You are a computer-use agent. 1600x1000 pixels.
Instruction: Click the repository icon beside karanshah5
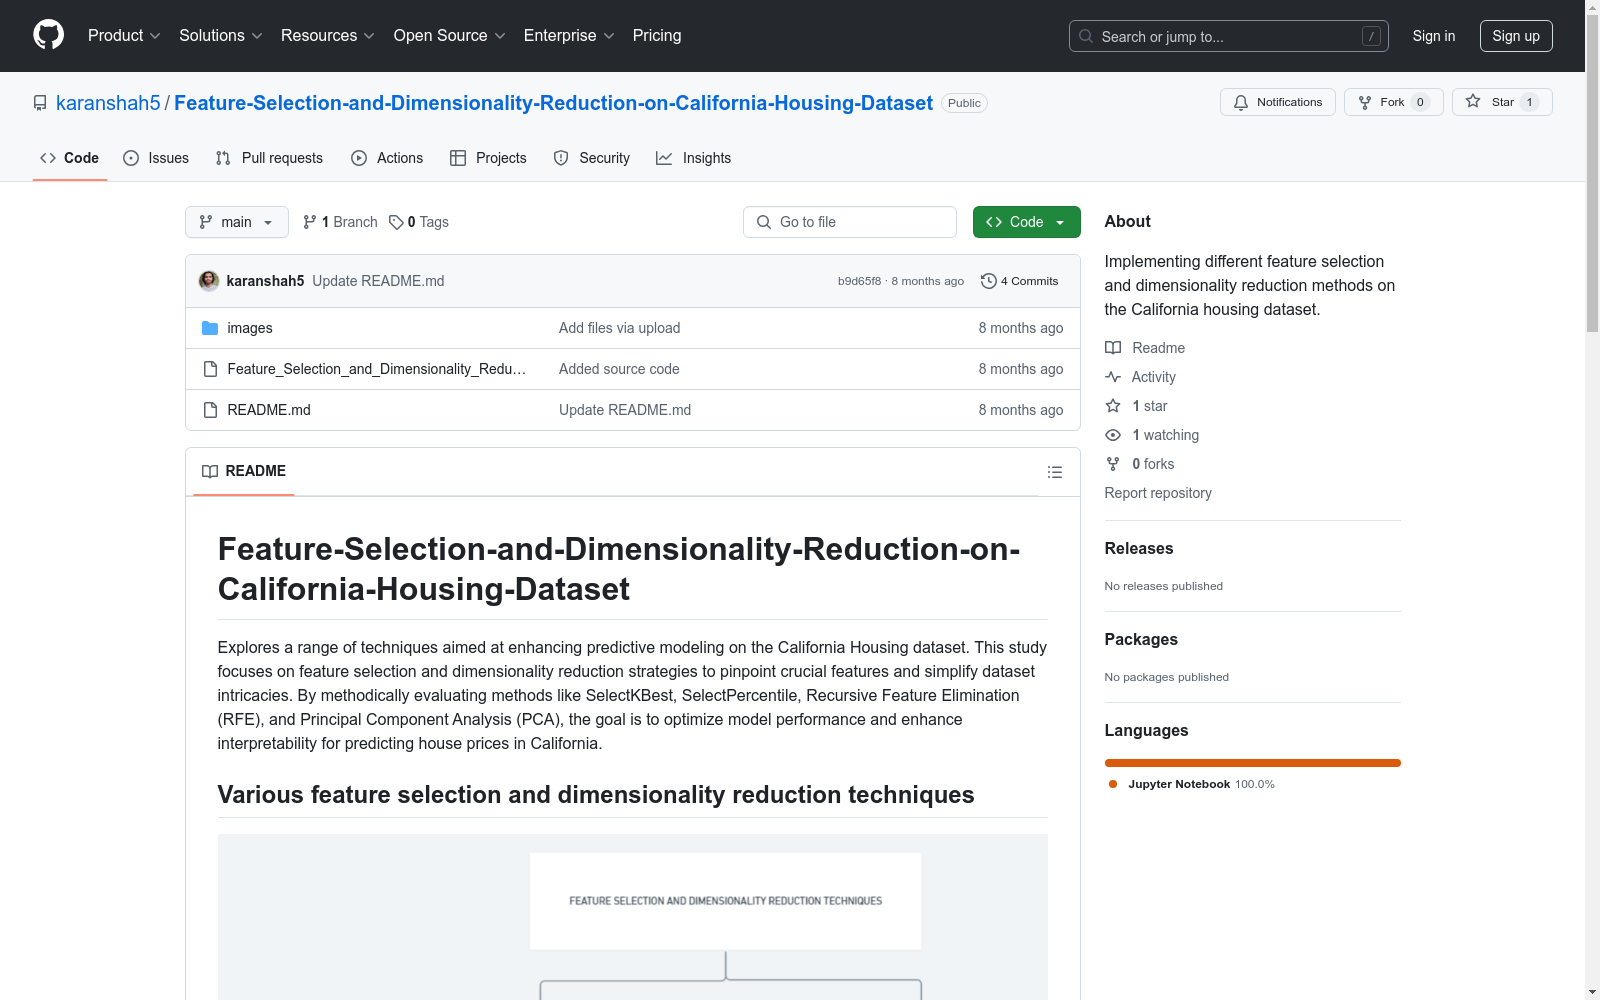40,103
